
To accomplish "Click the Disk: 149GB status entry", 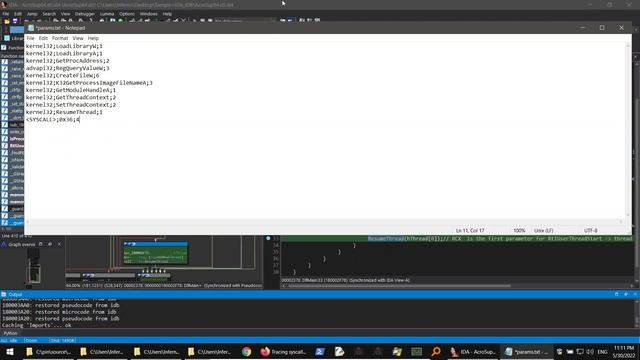I will [62, 340].
